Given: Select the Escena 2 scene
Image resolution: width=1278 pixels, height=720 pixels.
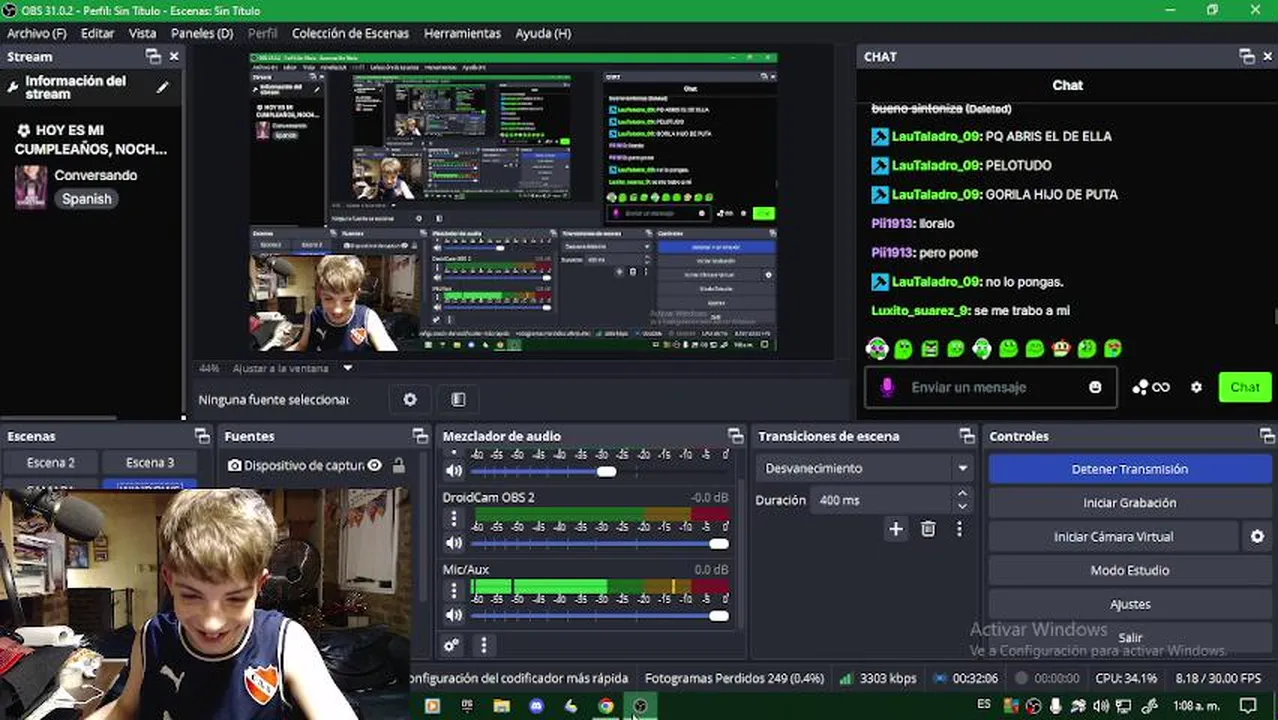Looking at the screenshot, I should (x=51, y=463).
